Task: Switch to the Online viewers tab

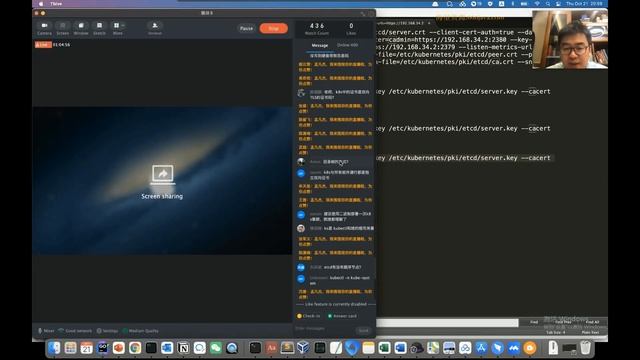Action: (x=347, y=45)
